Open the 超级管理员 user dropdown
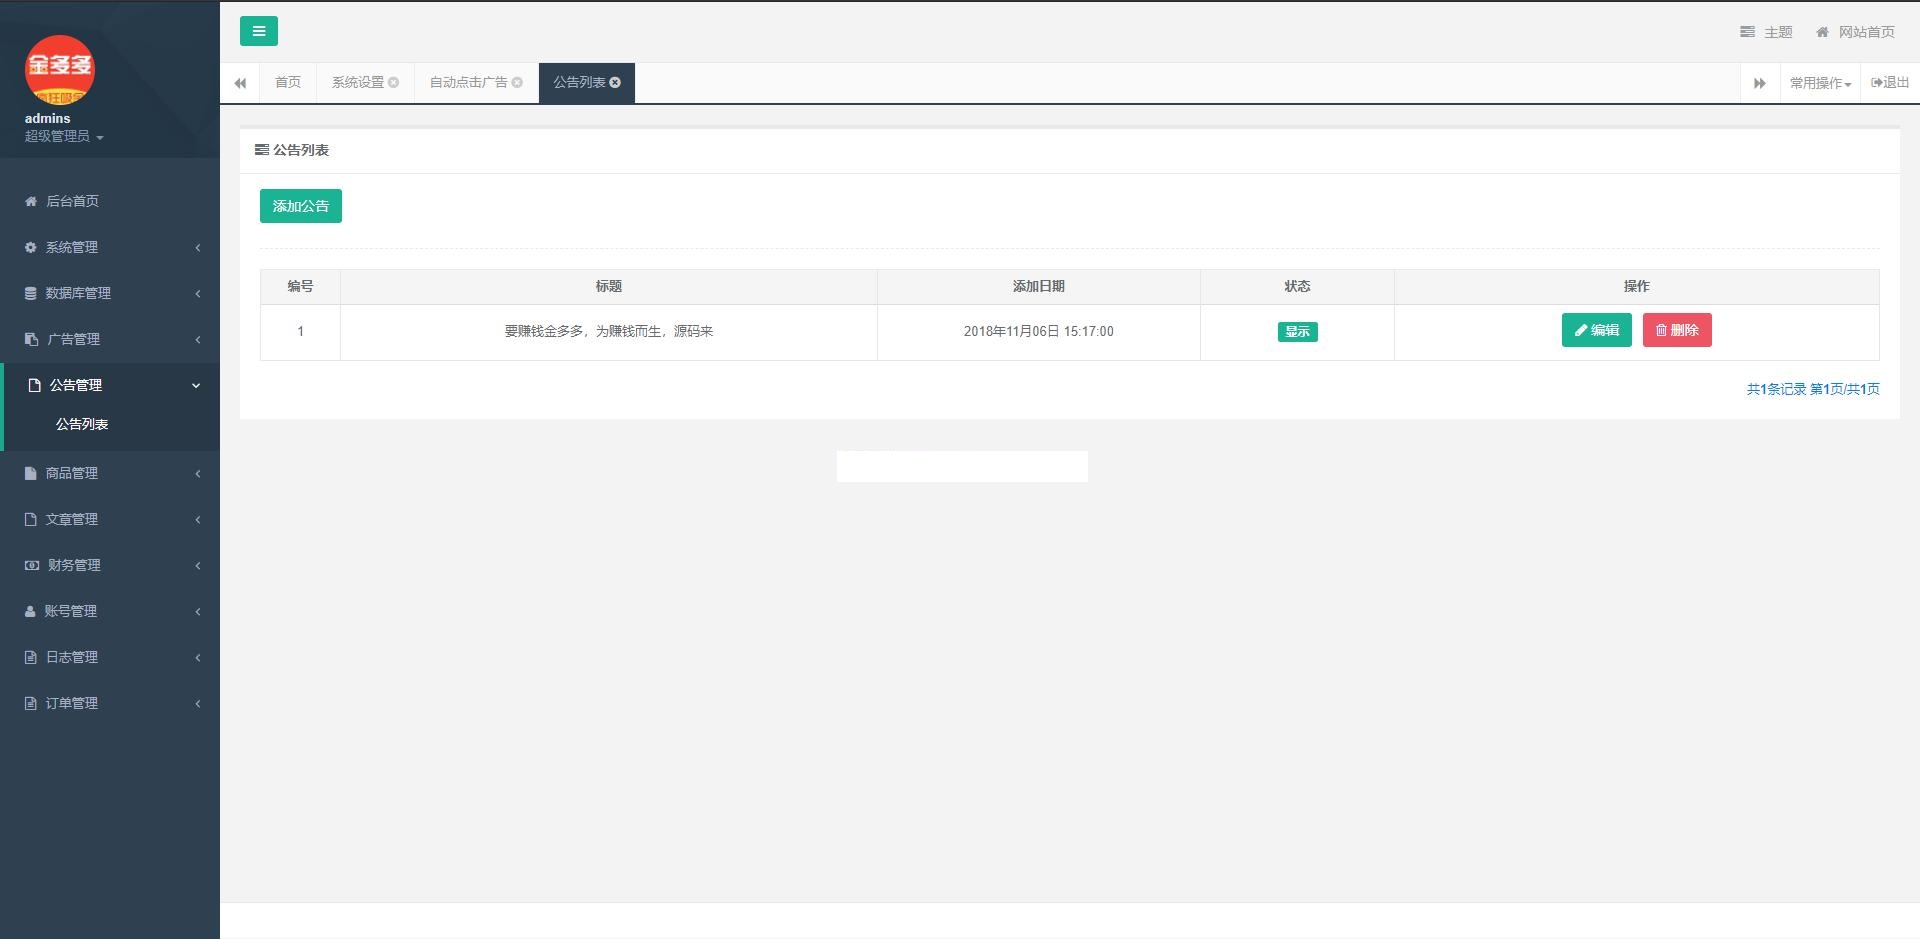The width and height of the screenshot is (1920, 939). click(x=64, y=137)
